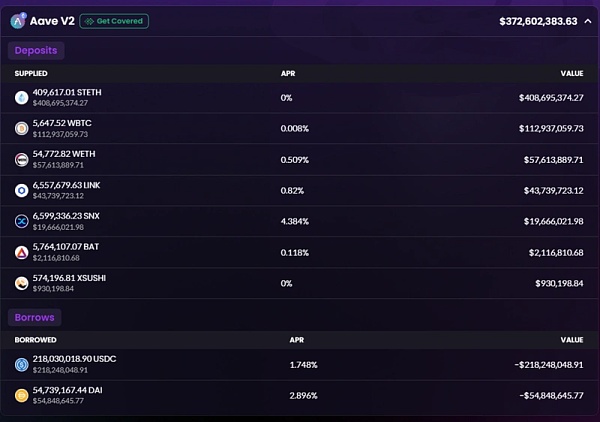
Task: Click the XSUSHI token icon
Action: pos(22,283)
